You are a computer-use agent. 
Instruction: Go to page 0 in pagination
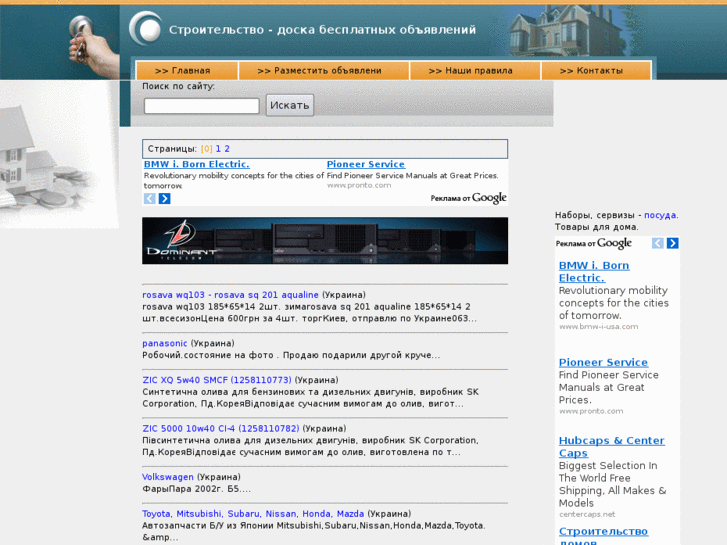(207, 149)
